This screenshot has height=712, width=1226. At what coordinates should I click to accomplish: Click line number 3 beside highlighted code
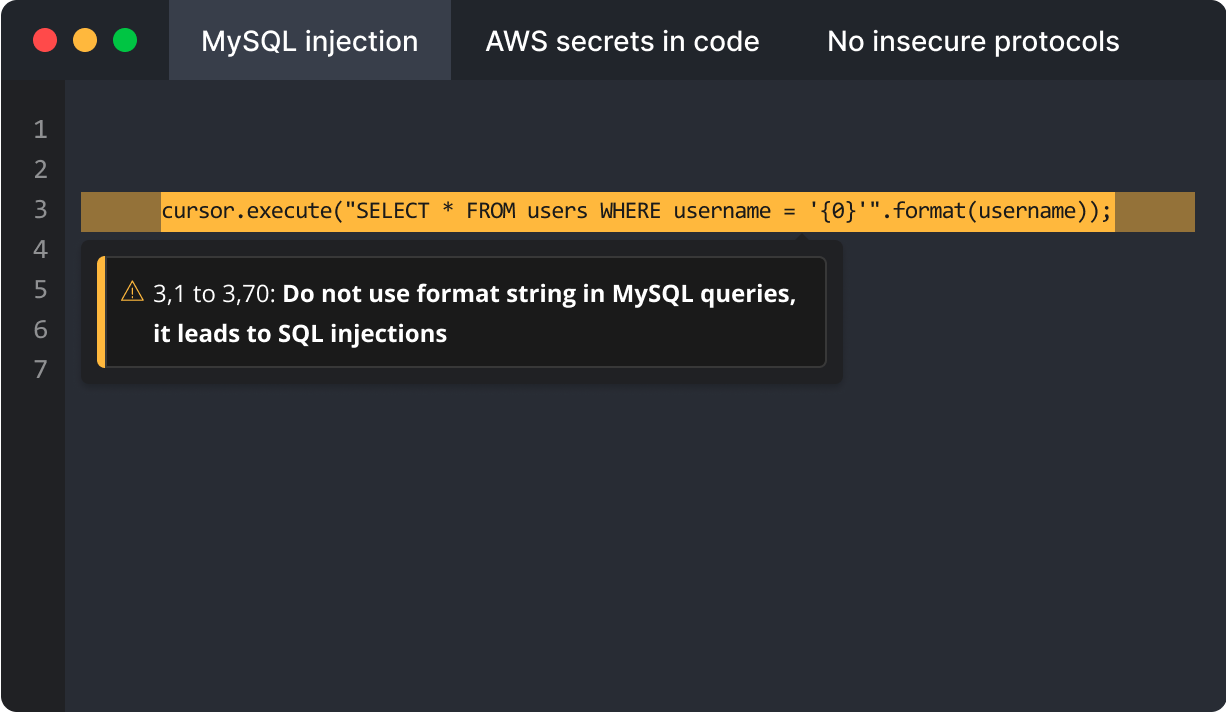(41, 210)
